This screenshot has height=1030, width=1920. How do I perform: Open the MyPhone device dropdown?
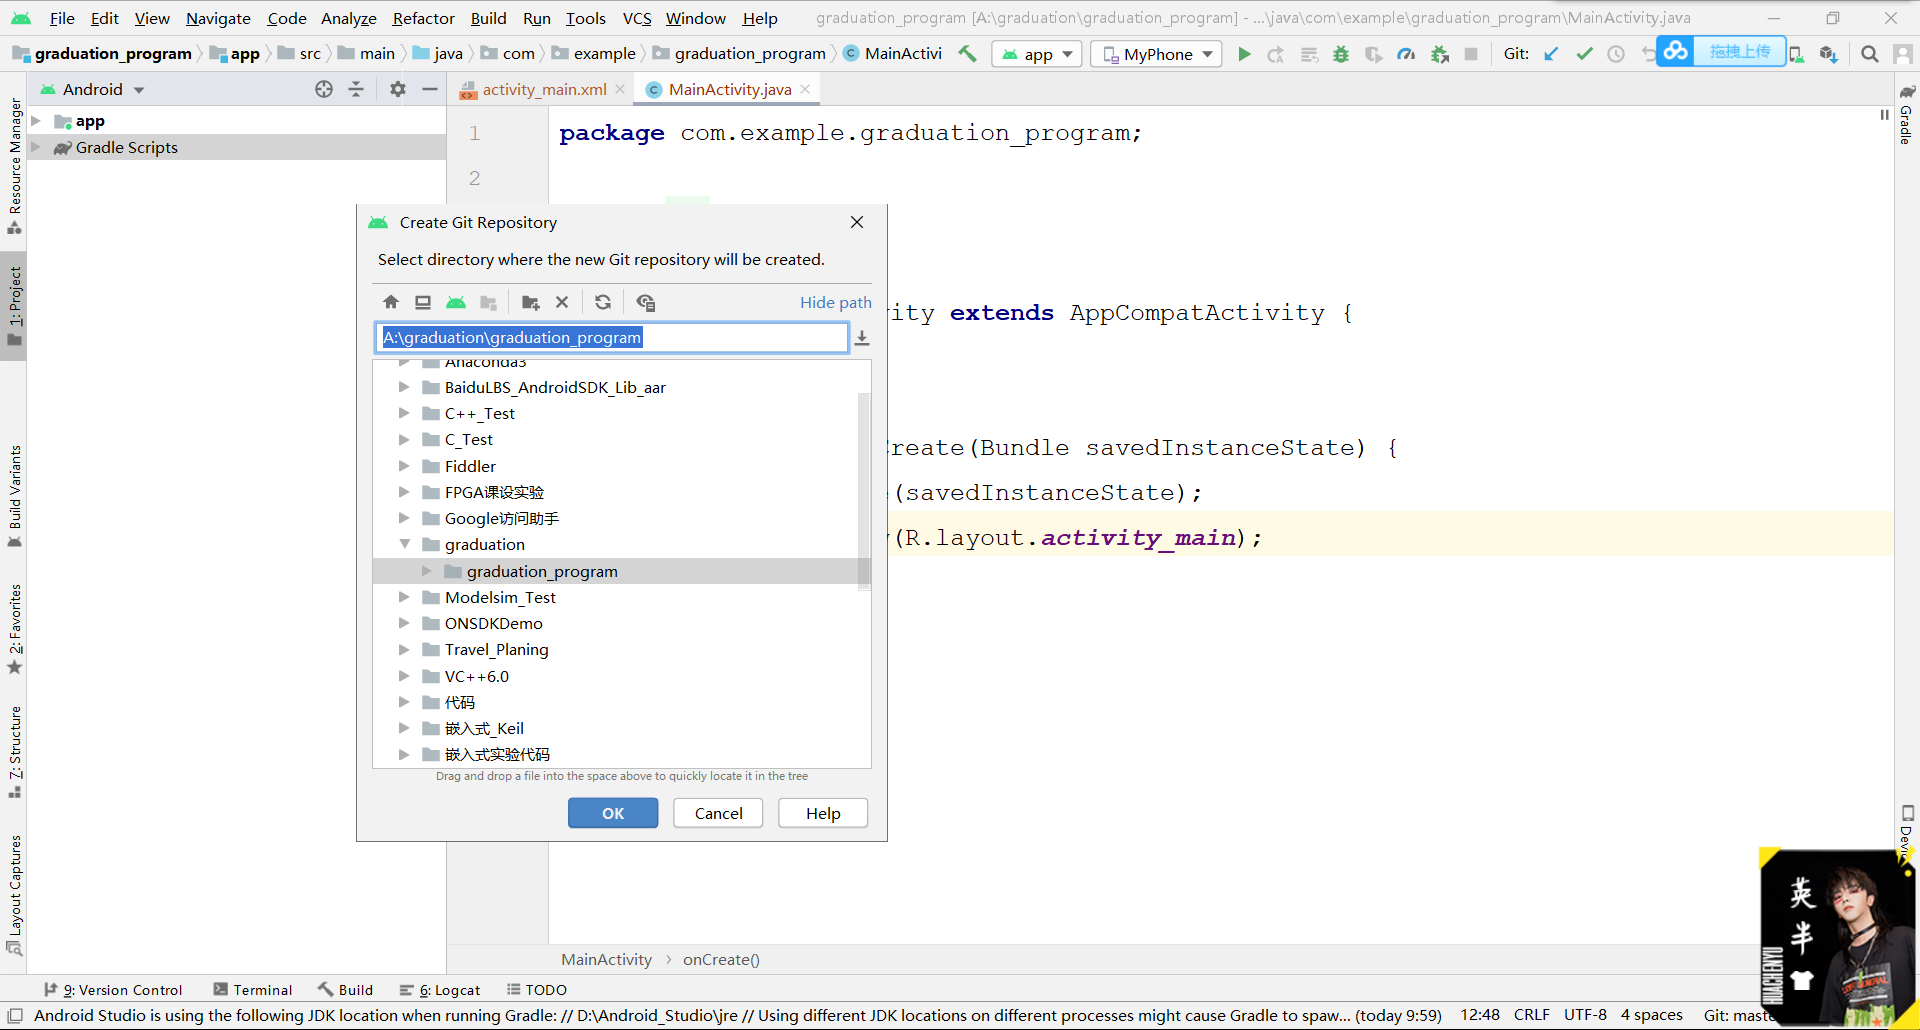1156,54
